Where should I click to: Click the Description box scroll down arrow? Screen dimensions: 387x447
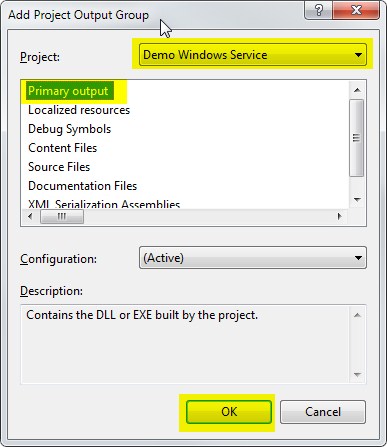[x=357, y=375]
